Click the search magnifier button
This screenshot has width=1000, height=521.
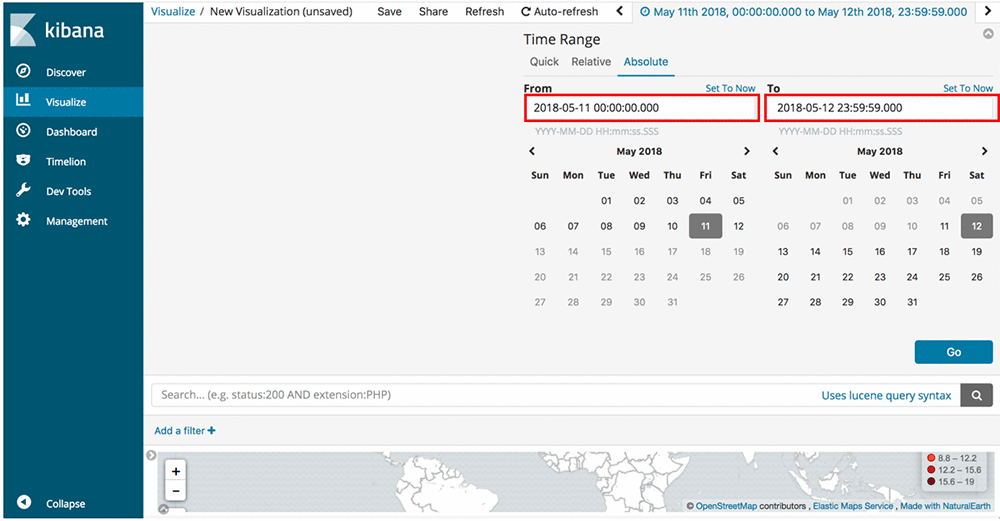click(x=976, y=396)
